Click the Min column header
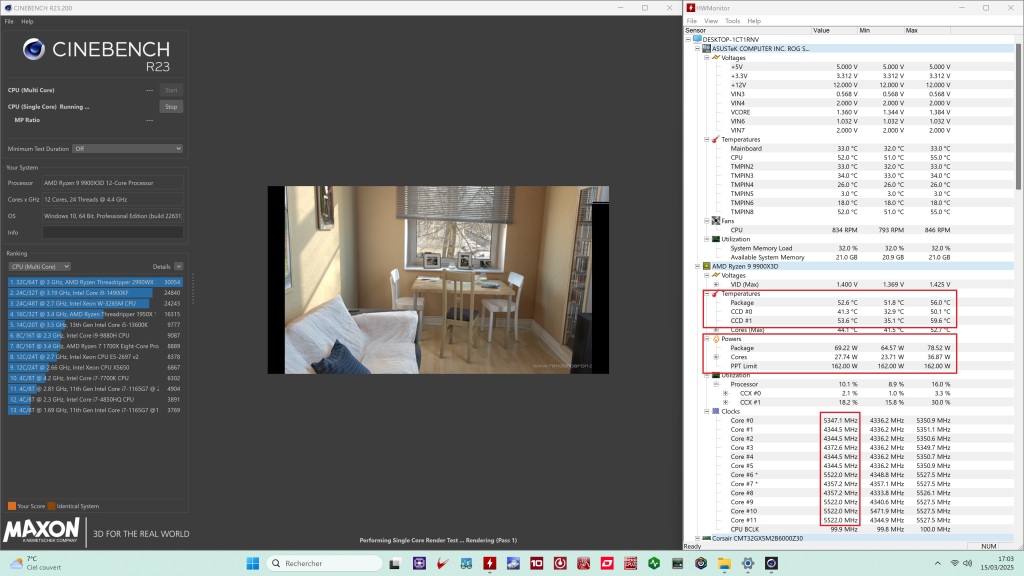The image size is (1024, 576). coord(880,30)
